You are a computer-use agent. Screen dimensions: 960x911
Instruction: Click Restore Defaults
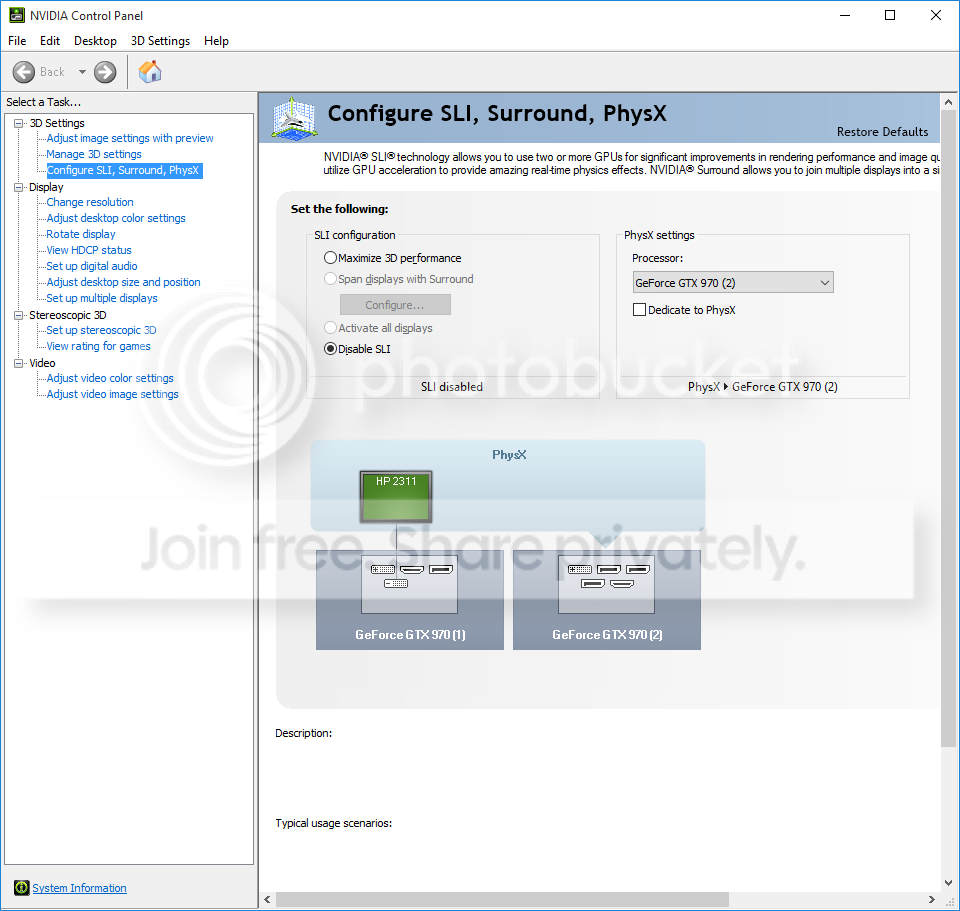882,132
